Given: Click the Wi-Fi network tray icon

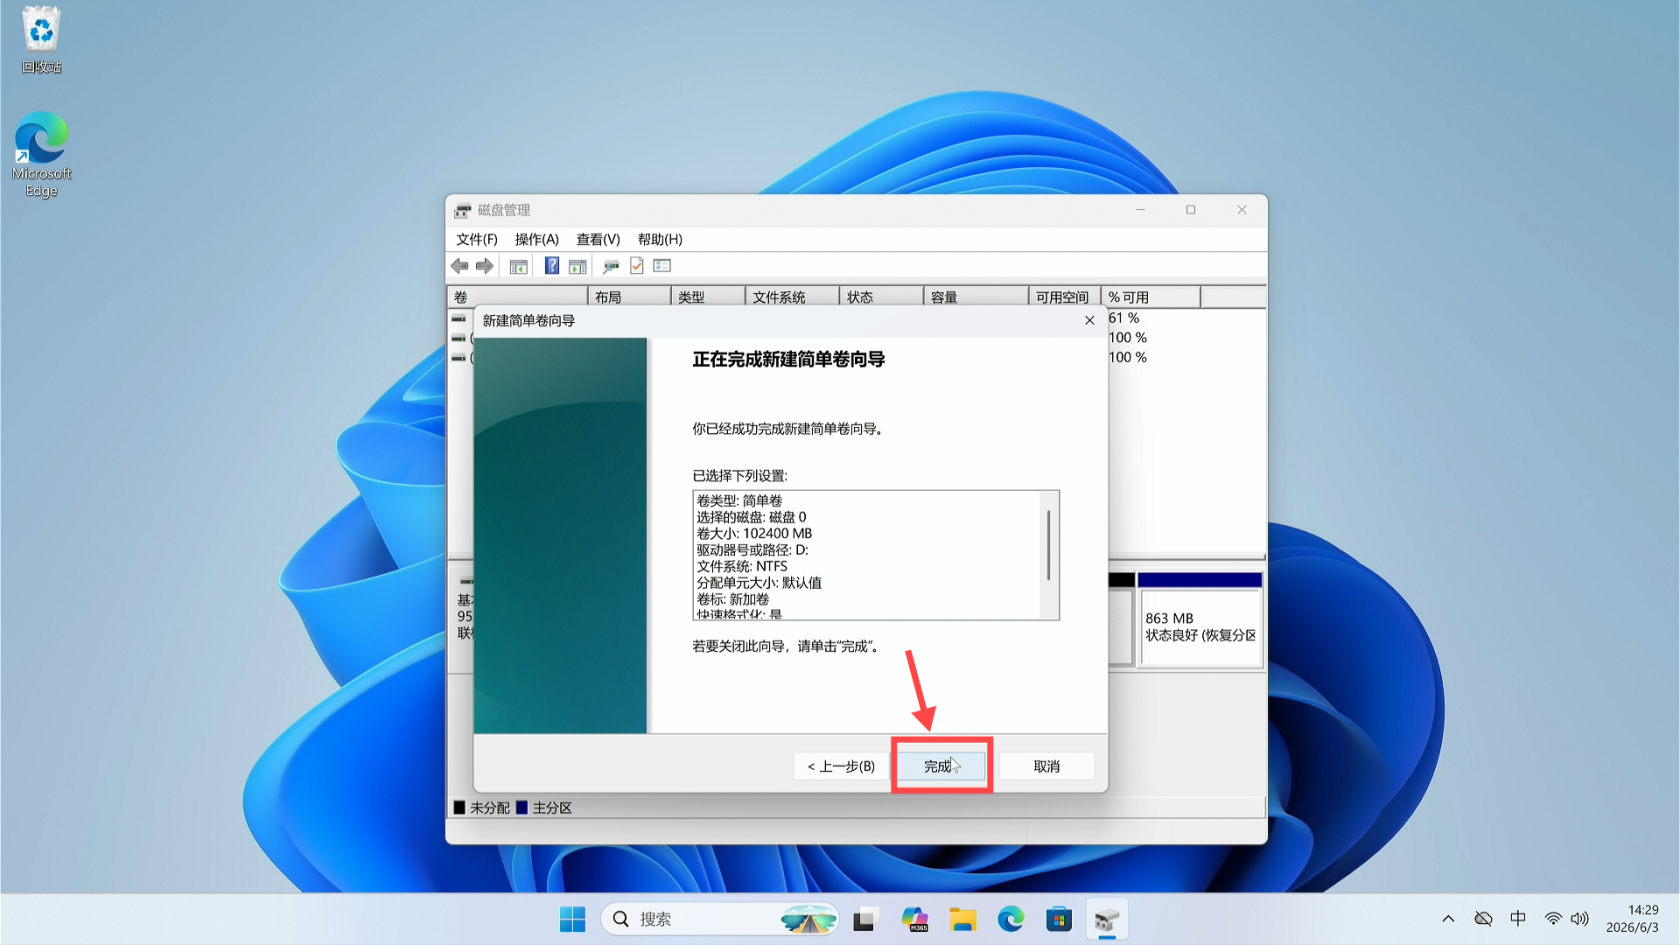Looking at the screenshot, I should (x=1553, y=919).
